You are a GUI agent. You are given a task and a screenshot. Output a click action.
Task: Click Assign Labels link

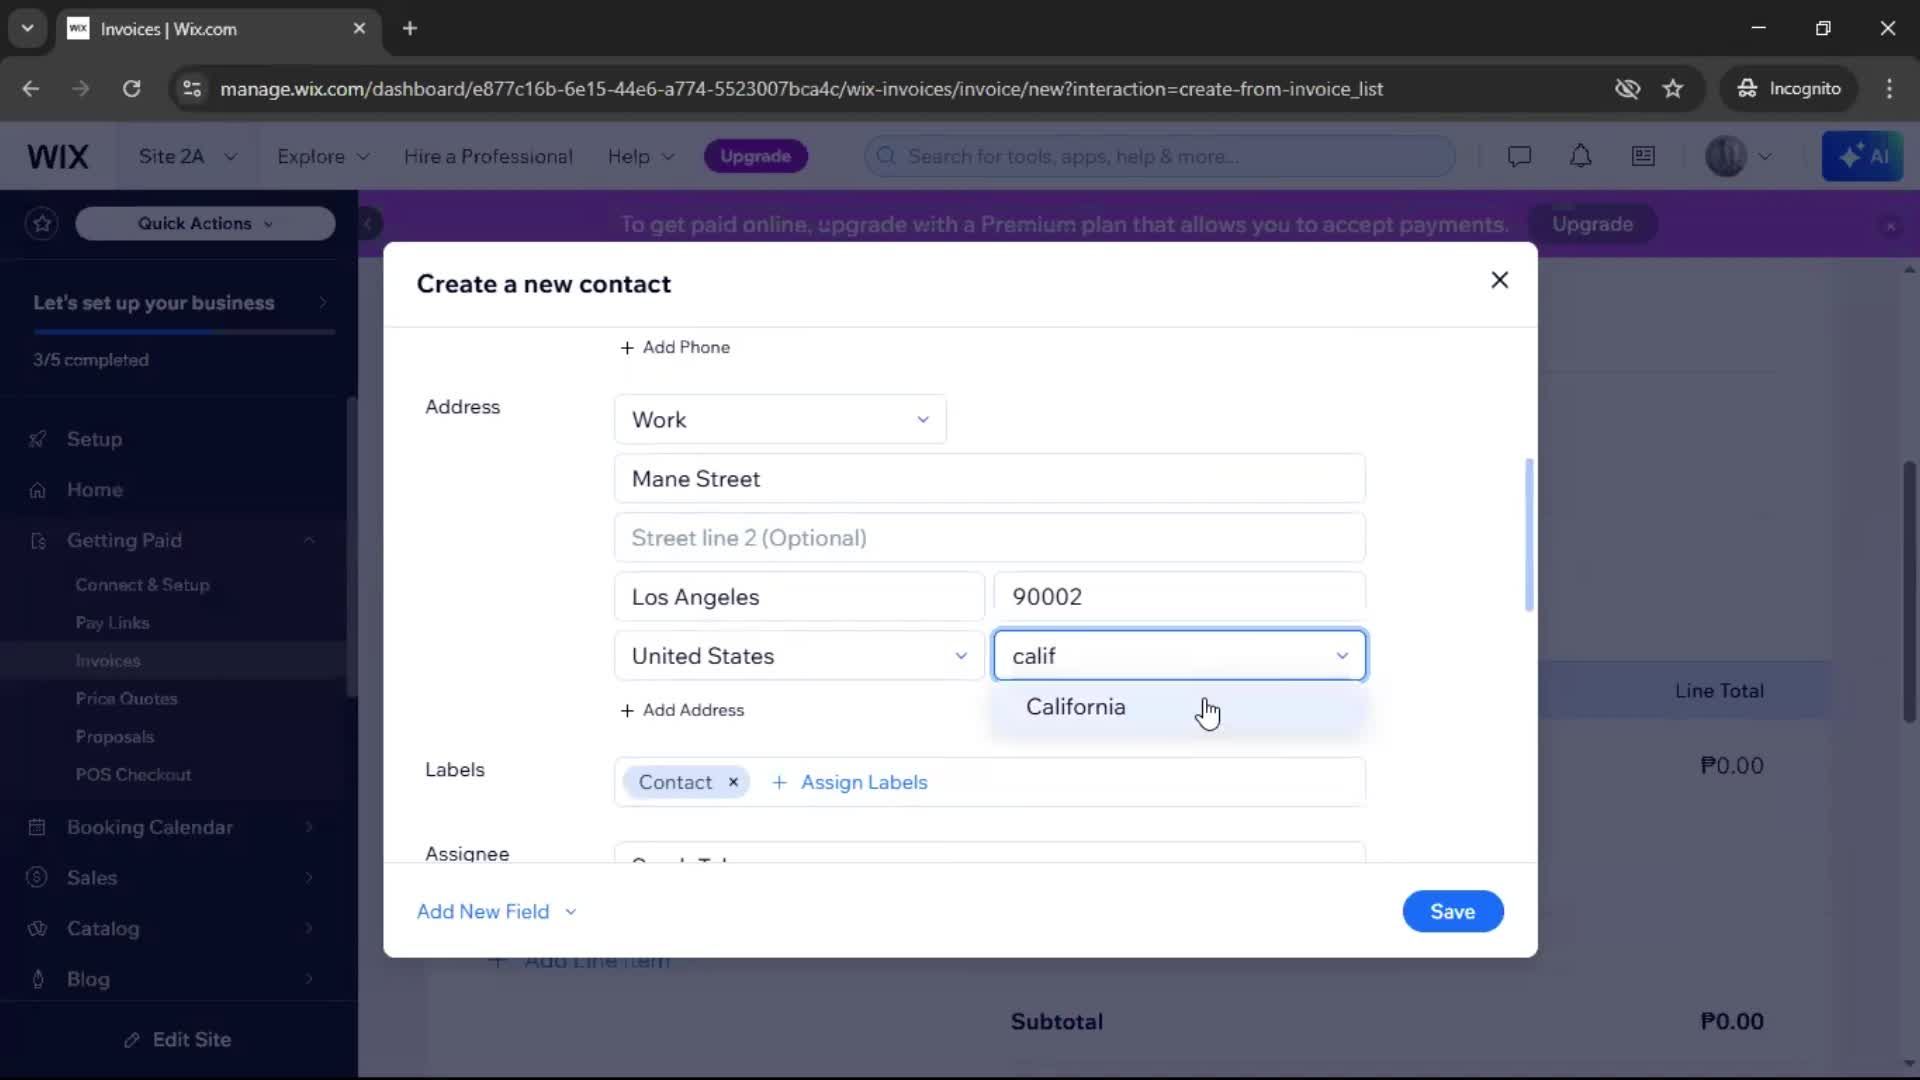pos(850,782)
